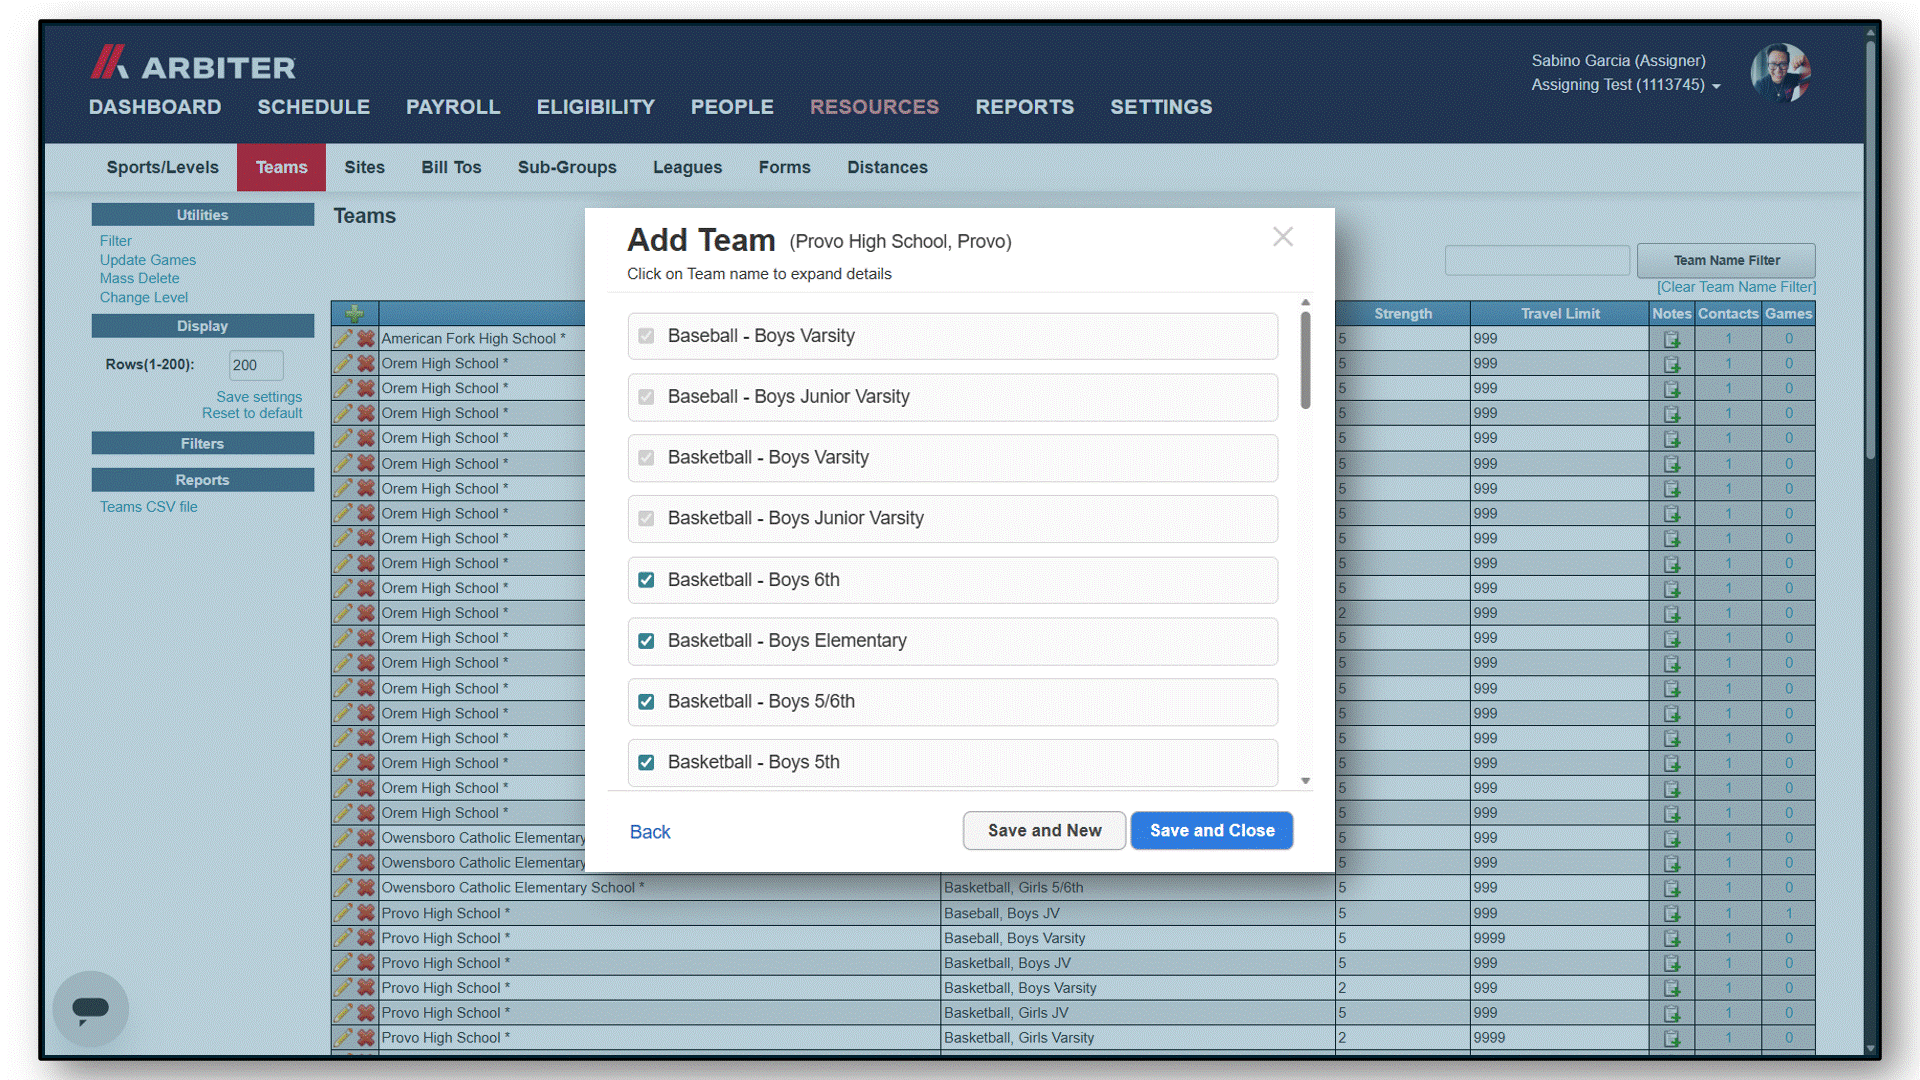Download the Teams CSV file
Screen dimensions: 1920x1080
[x=148, y=507]
